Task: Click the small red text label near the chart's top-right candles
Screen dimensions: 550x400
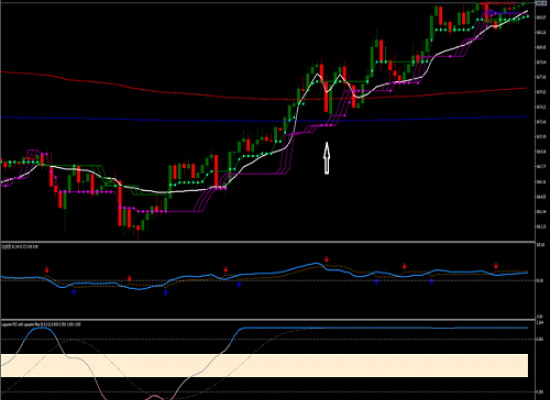Action: (500, 3)
